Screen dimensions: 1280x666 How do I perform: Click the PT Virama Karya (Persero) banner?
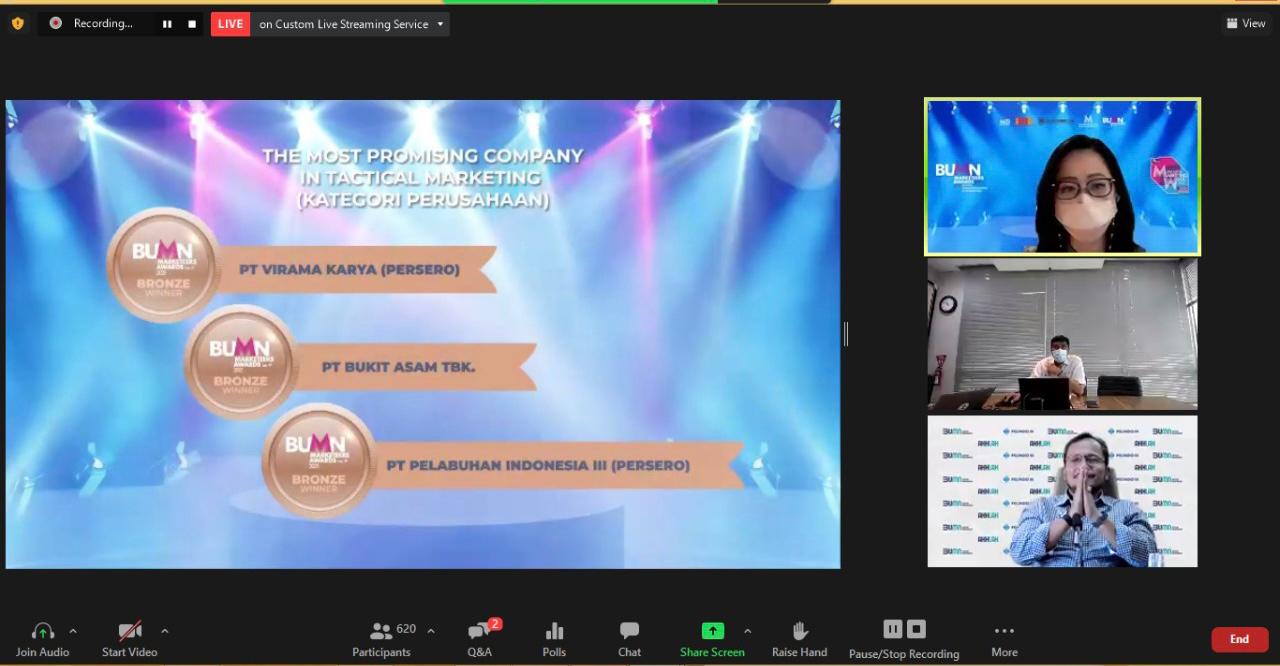coord(355,269)
